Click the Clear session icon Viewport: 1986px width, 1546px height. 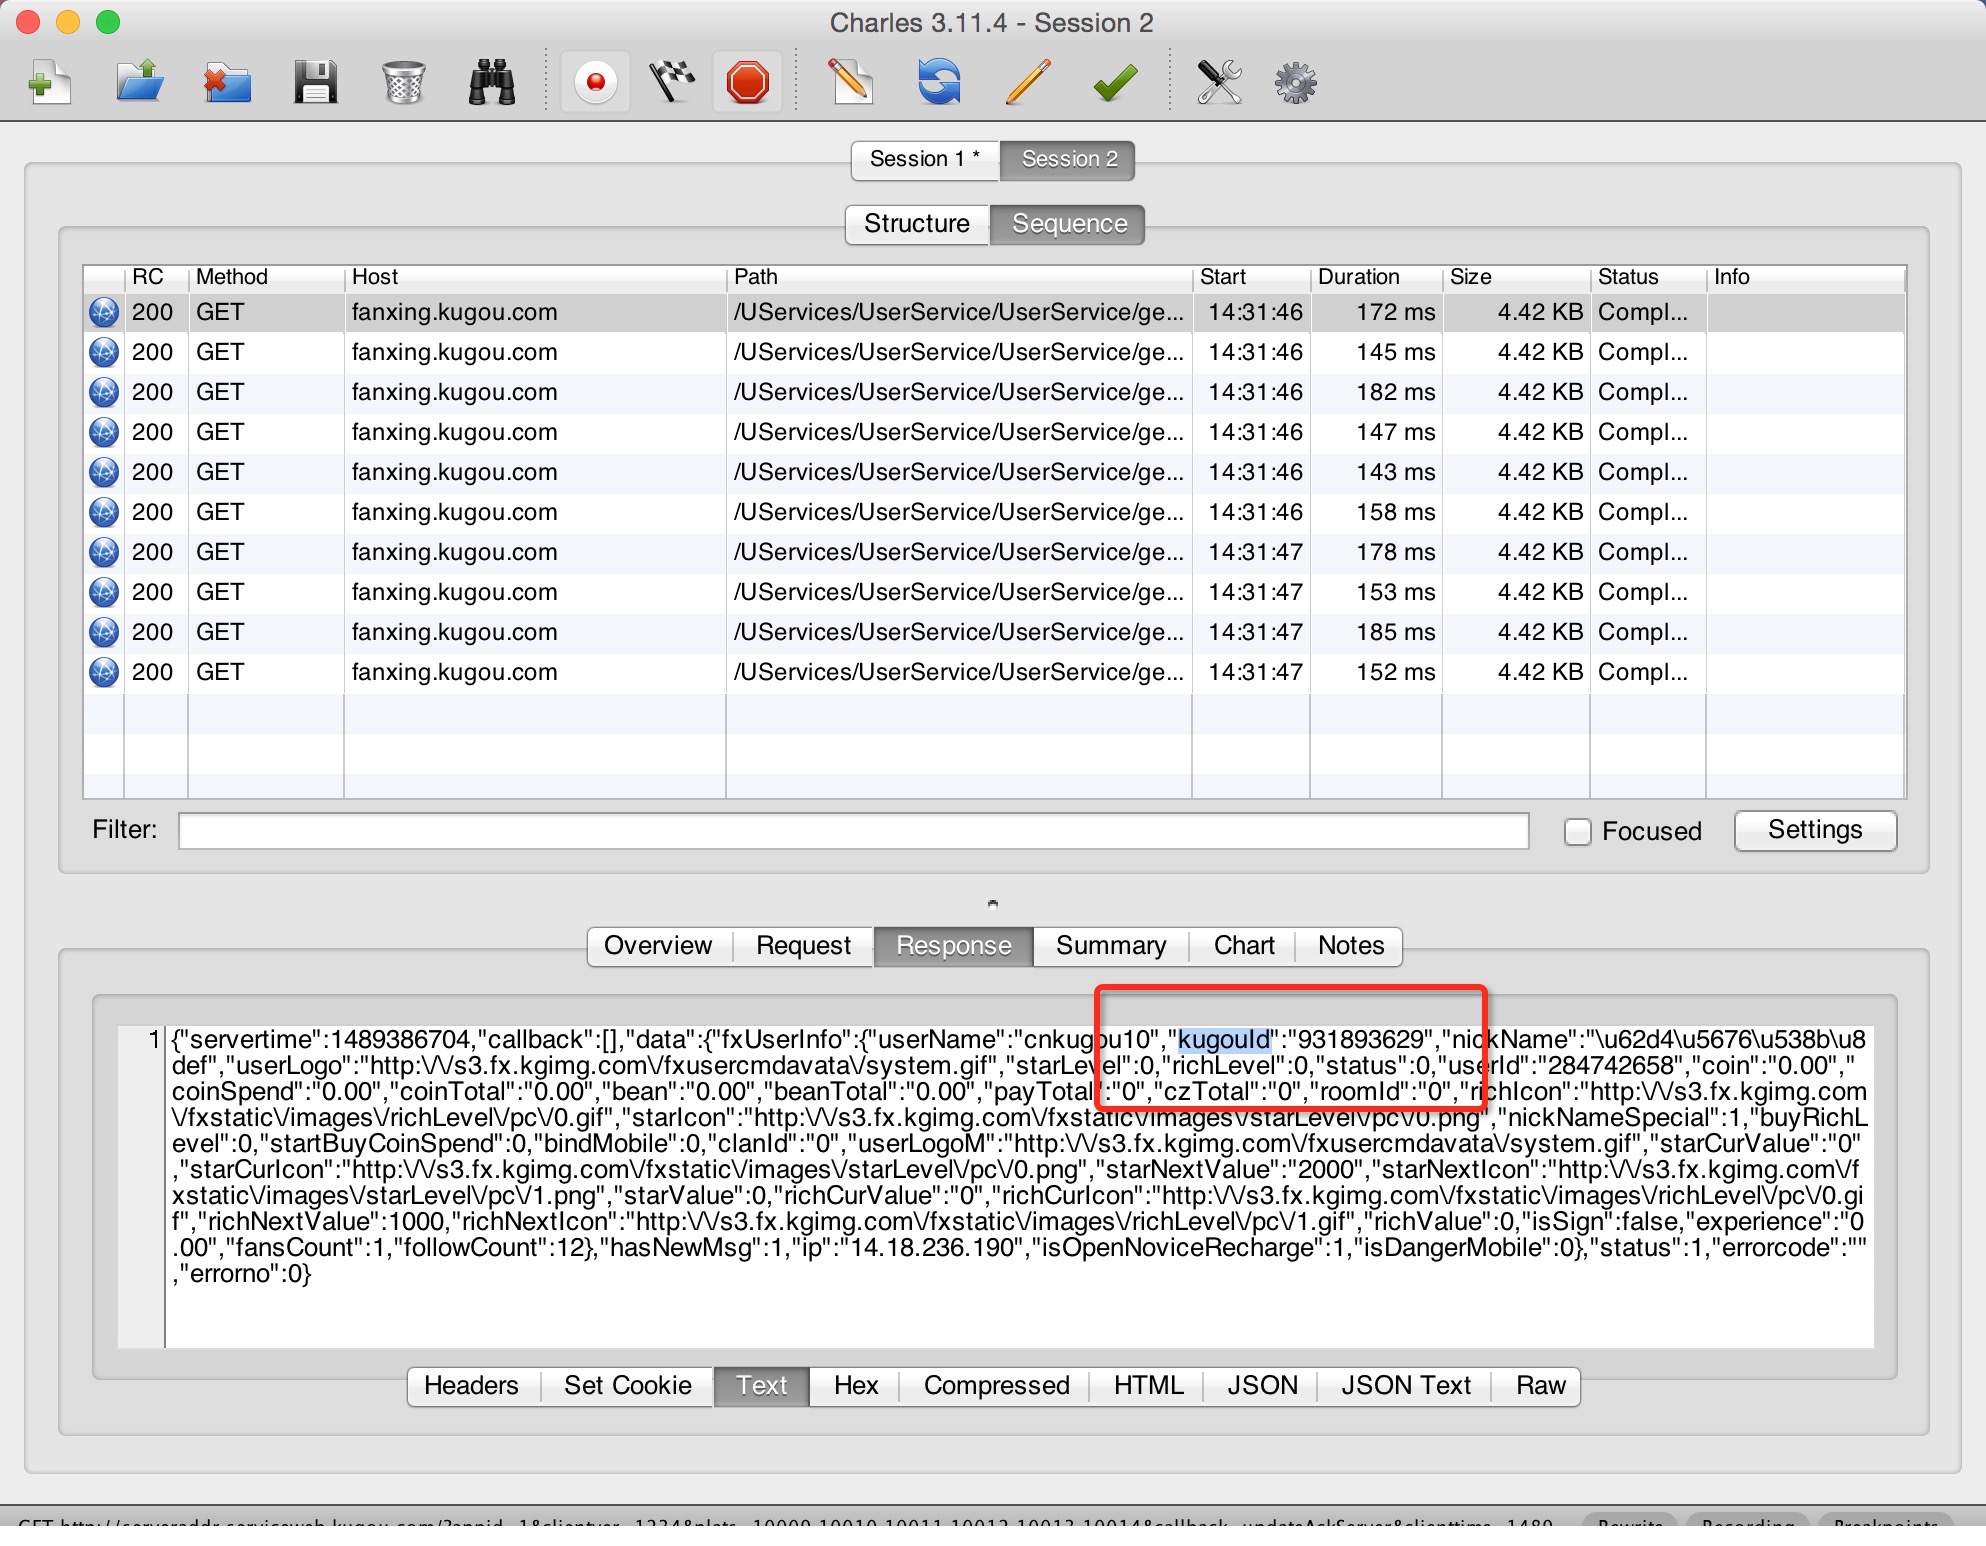click(403, 81)
